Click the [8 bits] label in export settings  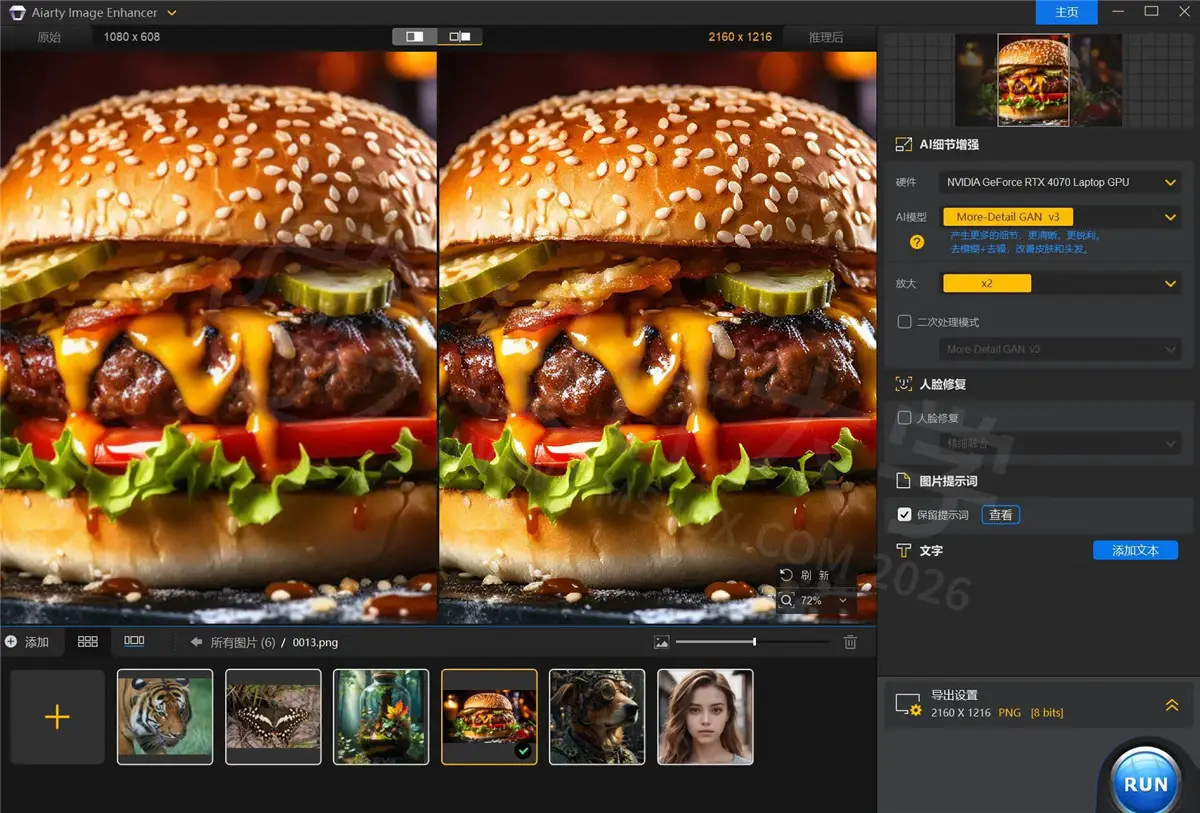pyautogui.click(x=1047, y=713)
